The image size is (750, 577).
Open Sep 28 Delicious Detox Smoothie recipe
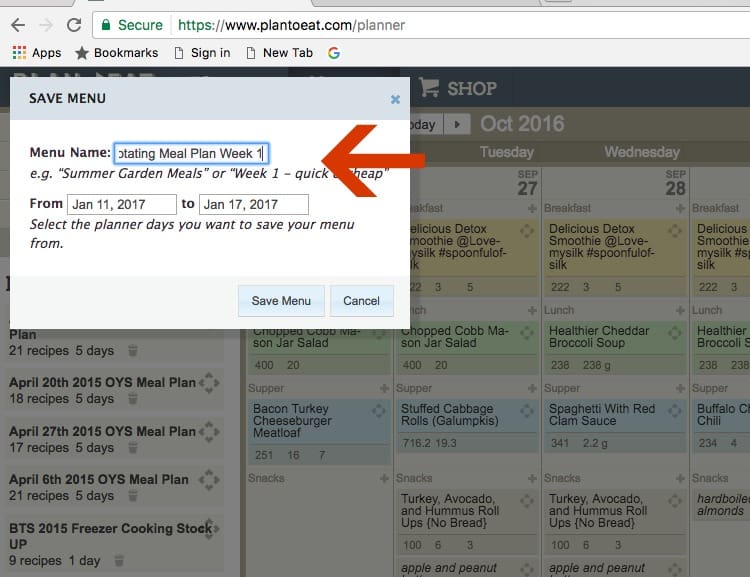tap(601, 246)
